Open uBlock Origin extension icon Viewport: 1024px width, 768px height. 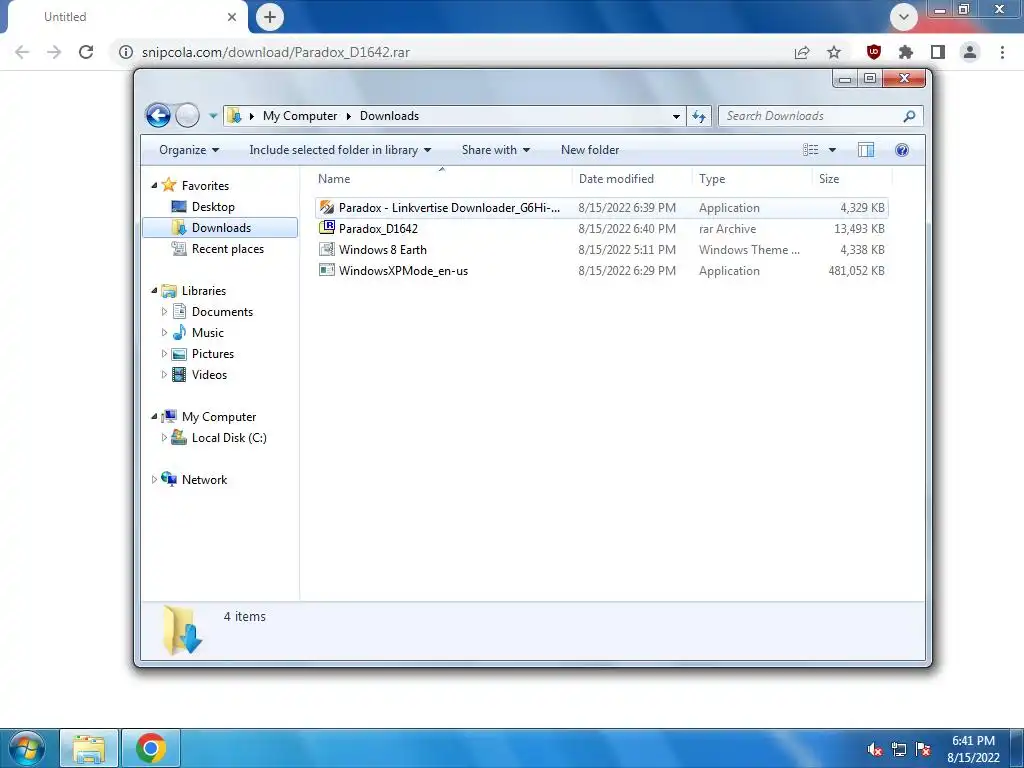(874, 52)
